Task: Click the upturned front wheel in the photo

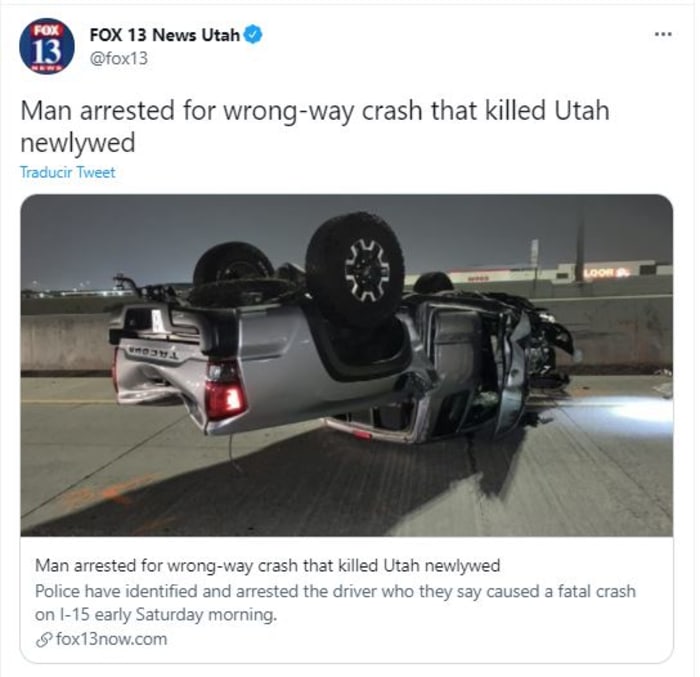Action: [356, 268]
